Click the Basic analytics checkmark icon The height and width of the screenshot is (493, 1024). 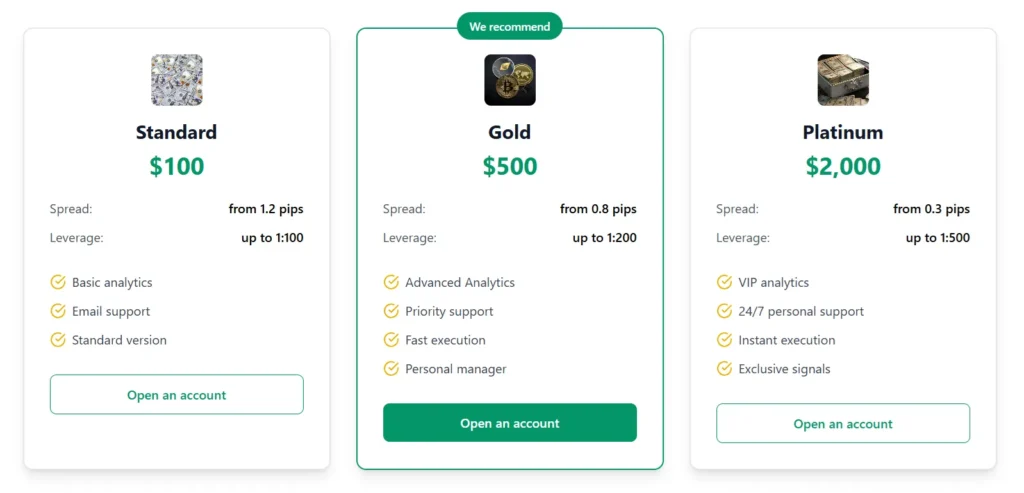(58, 283)
